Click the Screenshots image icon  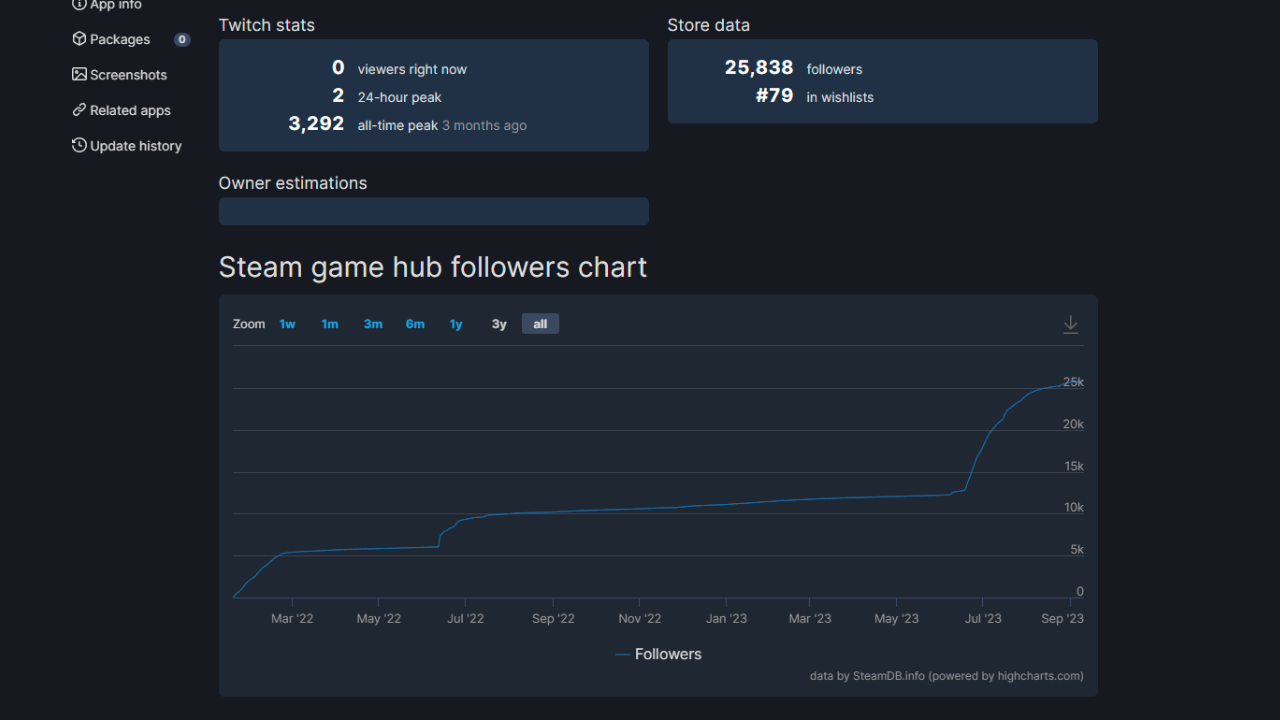coord(79,74)
